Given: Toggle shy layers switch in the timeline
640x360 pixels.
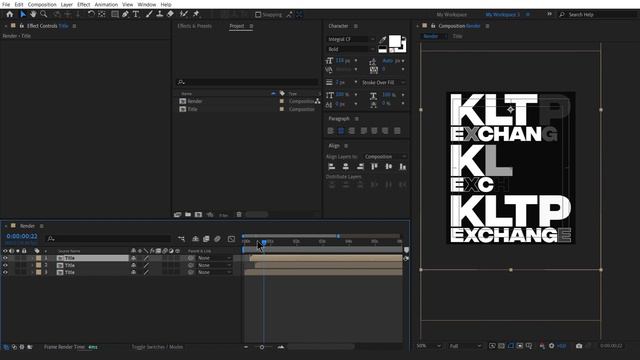Looking at the screenshot, I should coord(196,239).
